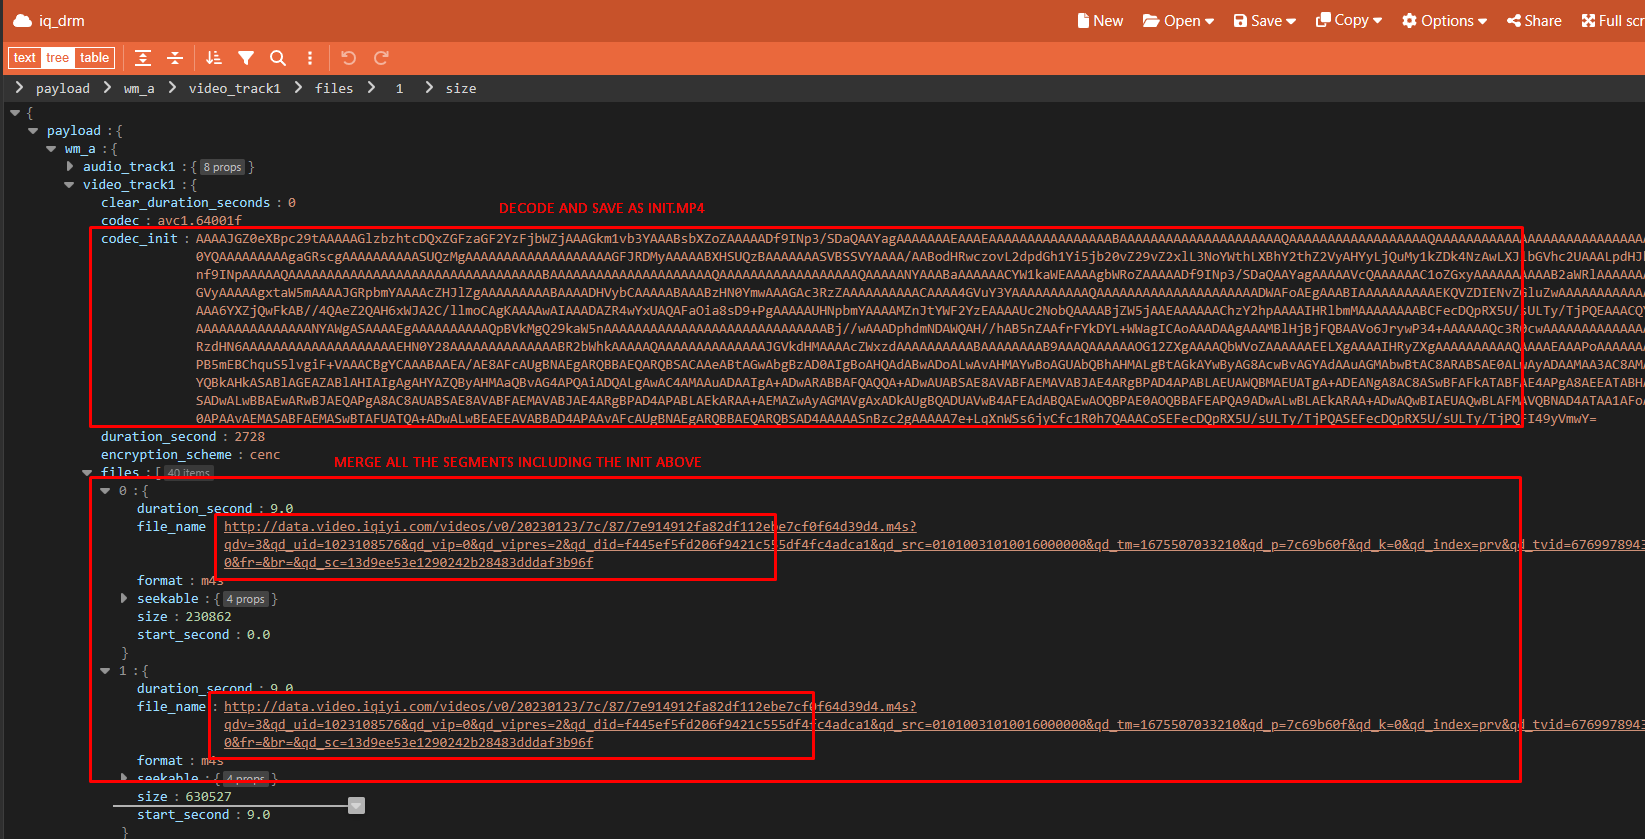
Task: Select files in the breadcrumb path
Action: coord(334,88)
